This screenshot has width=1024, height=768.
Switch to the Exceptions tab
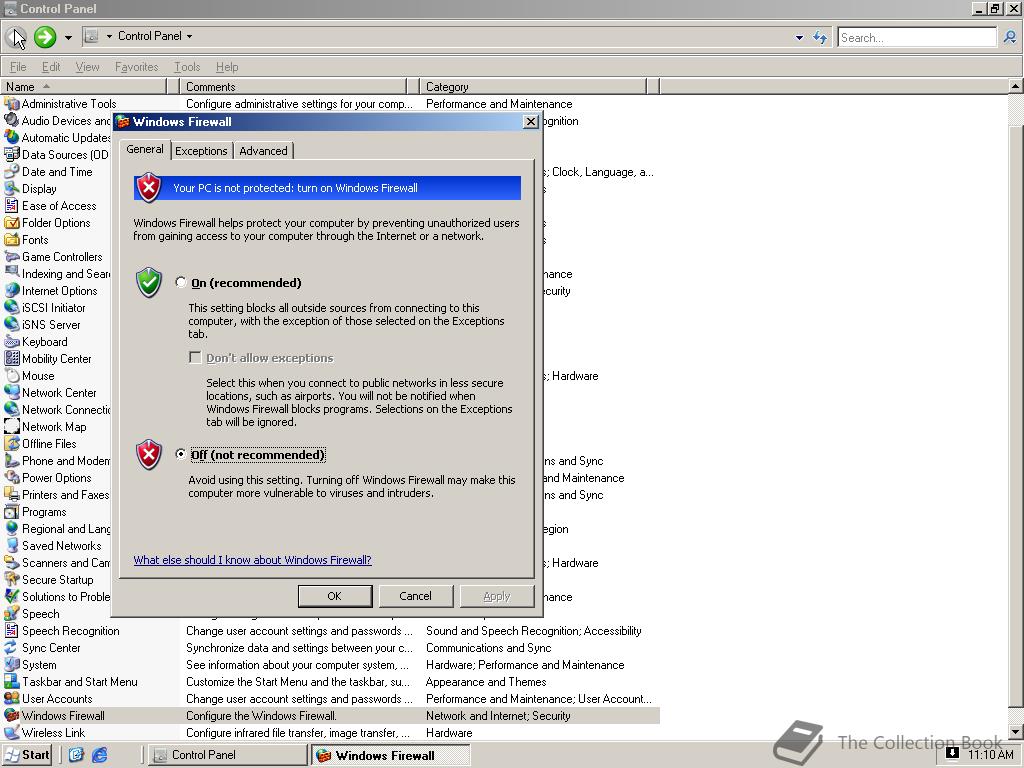pyautogui.click(x=201, y=151)
